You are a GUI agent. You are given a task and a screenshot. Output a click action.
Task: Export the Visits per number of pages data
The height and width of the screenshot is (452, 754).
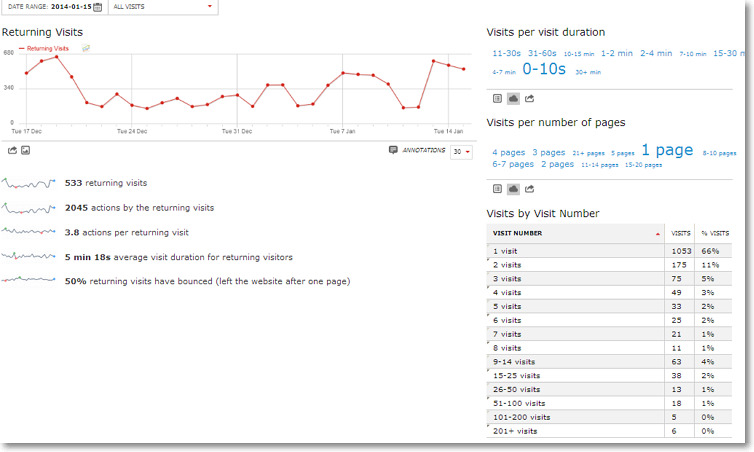[x=529, y=188]
